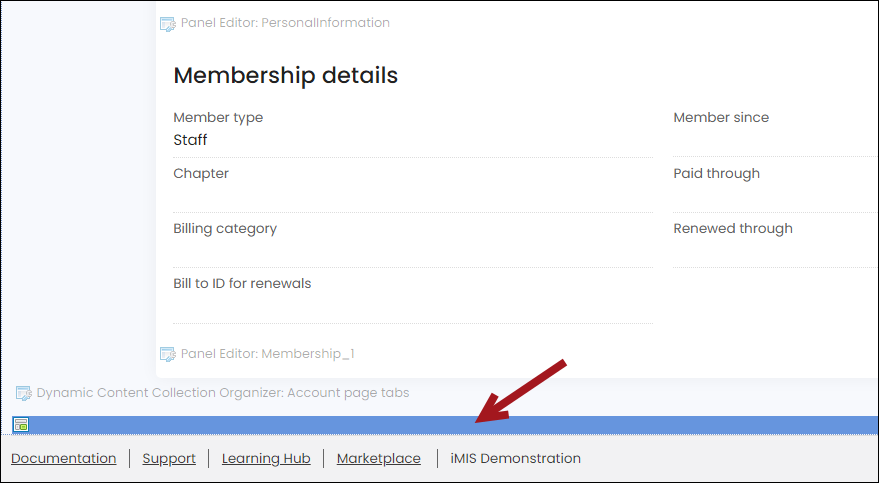
Task: Visit the Learning Hub link
Action: click(266, 458)
